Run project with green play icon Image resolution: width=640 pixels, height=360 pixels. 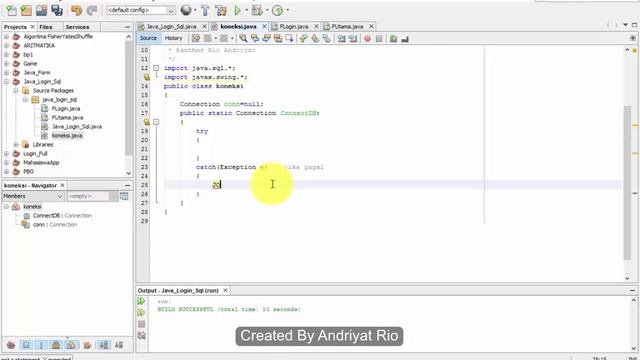pos(237,10)
